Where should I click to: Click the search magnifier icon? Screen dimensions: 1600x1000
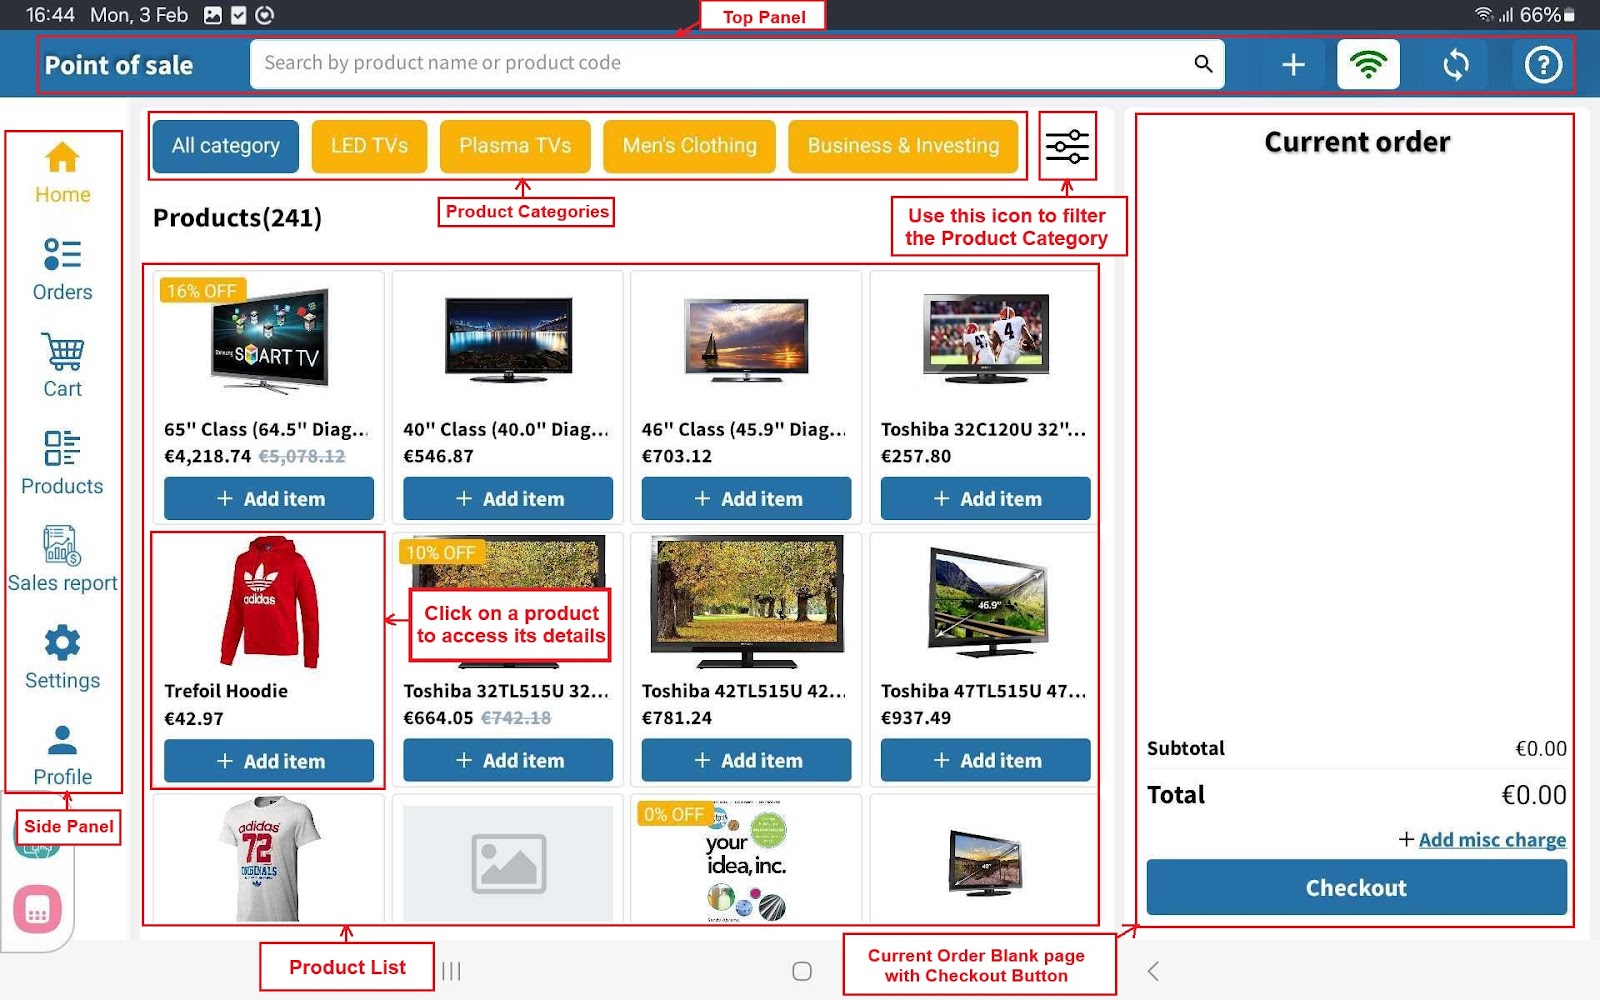click(x=1203, y=64)
